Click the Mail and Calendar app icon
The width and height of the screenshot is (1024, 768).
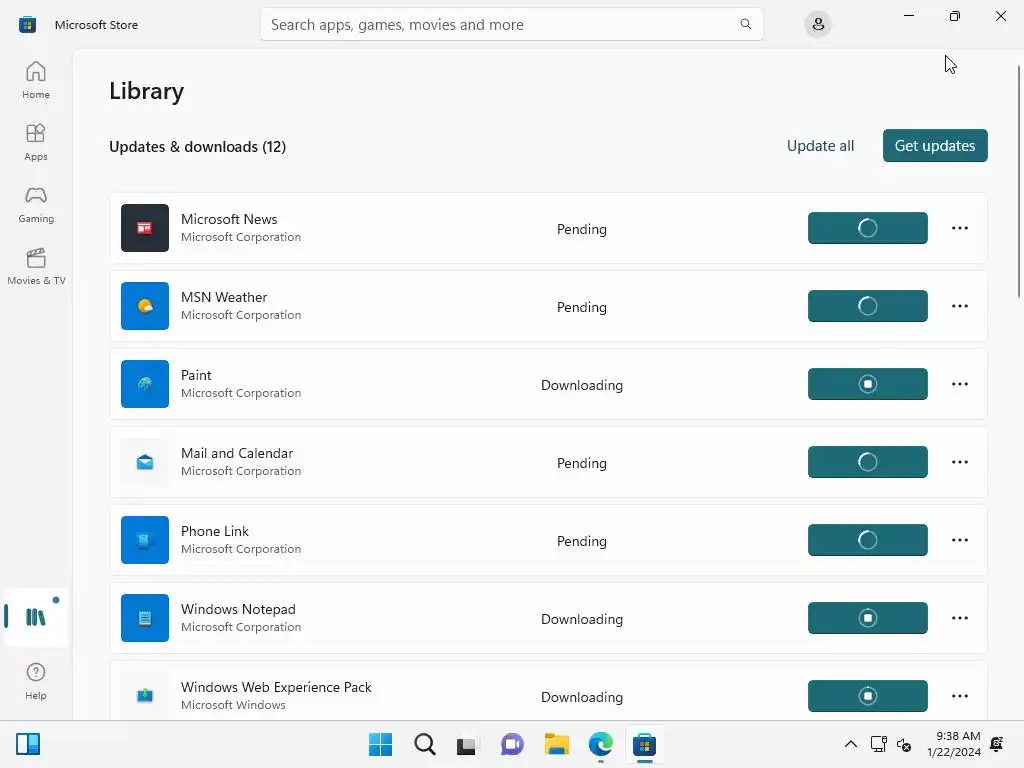point(145,462)
